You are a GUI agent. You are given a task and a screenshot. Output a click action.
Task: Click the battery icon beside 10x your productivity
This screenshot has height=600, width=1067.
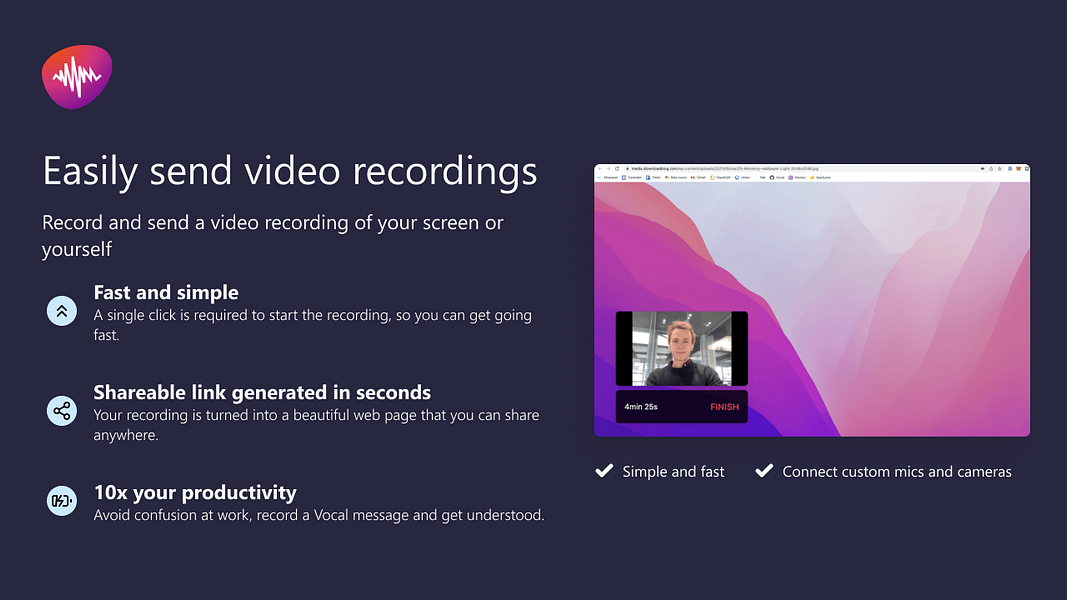click(x=61, y=501)
